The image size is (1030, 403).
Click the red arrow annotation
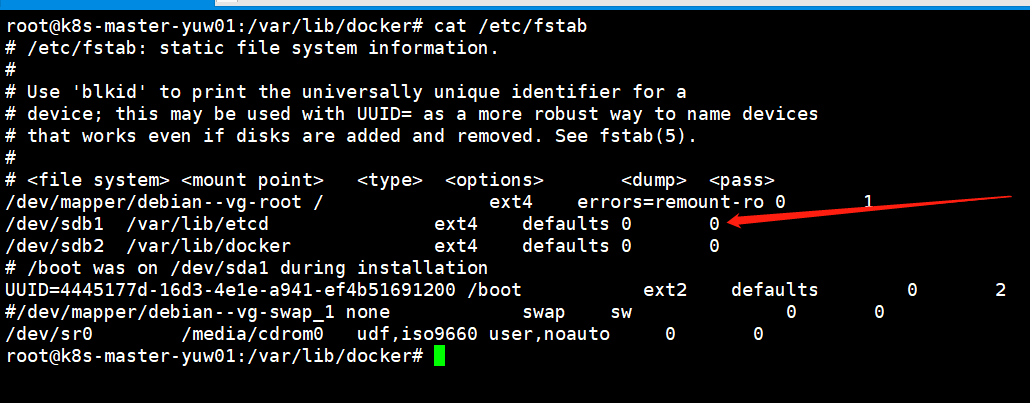870,208
